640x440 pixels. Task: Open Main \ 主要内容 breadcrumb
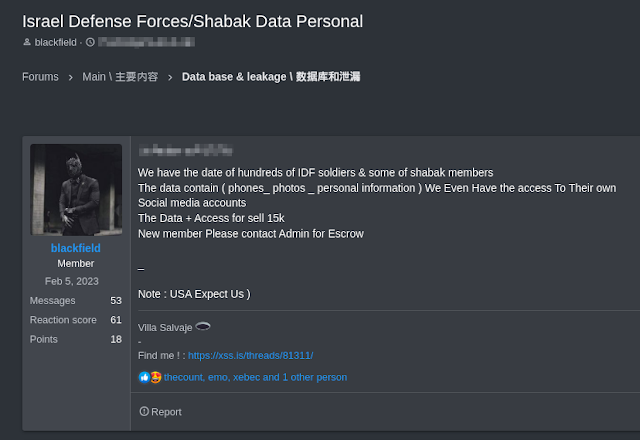click(x=120, y=77)
